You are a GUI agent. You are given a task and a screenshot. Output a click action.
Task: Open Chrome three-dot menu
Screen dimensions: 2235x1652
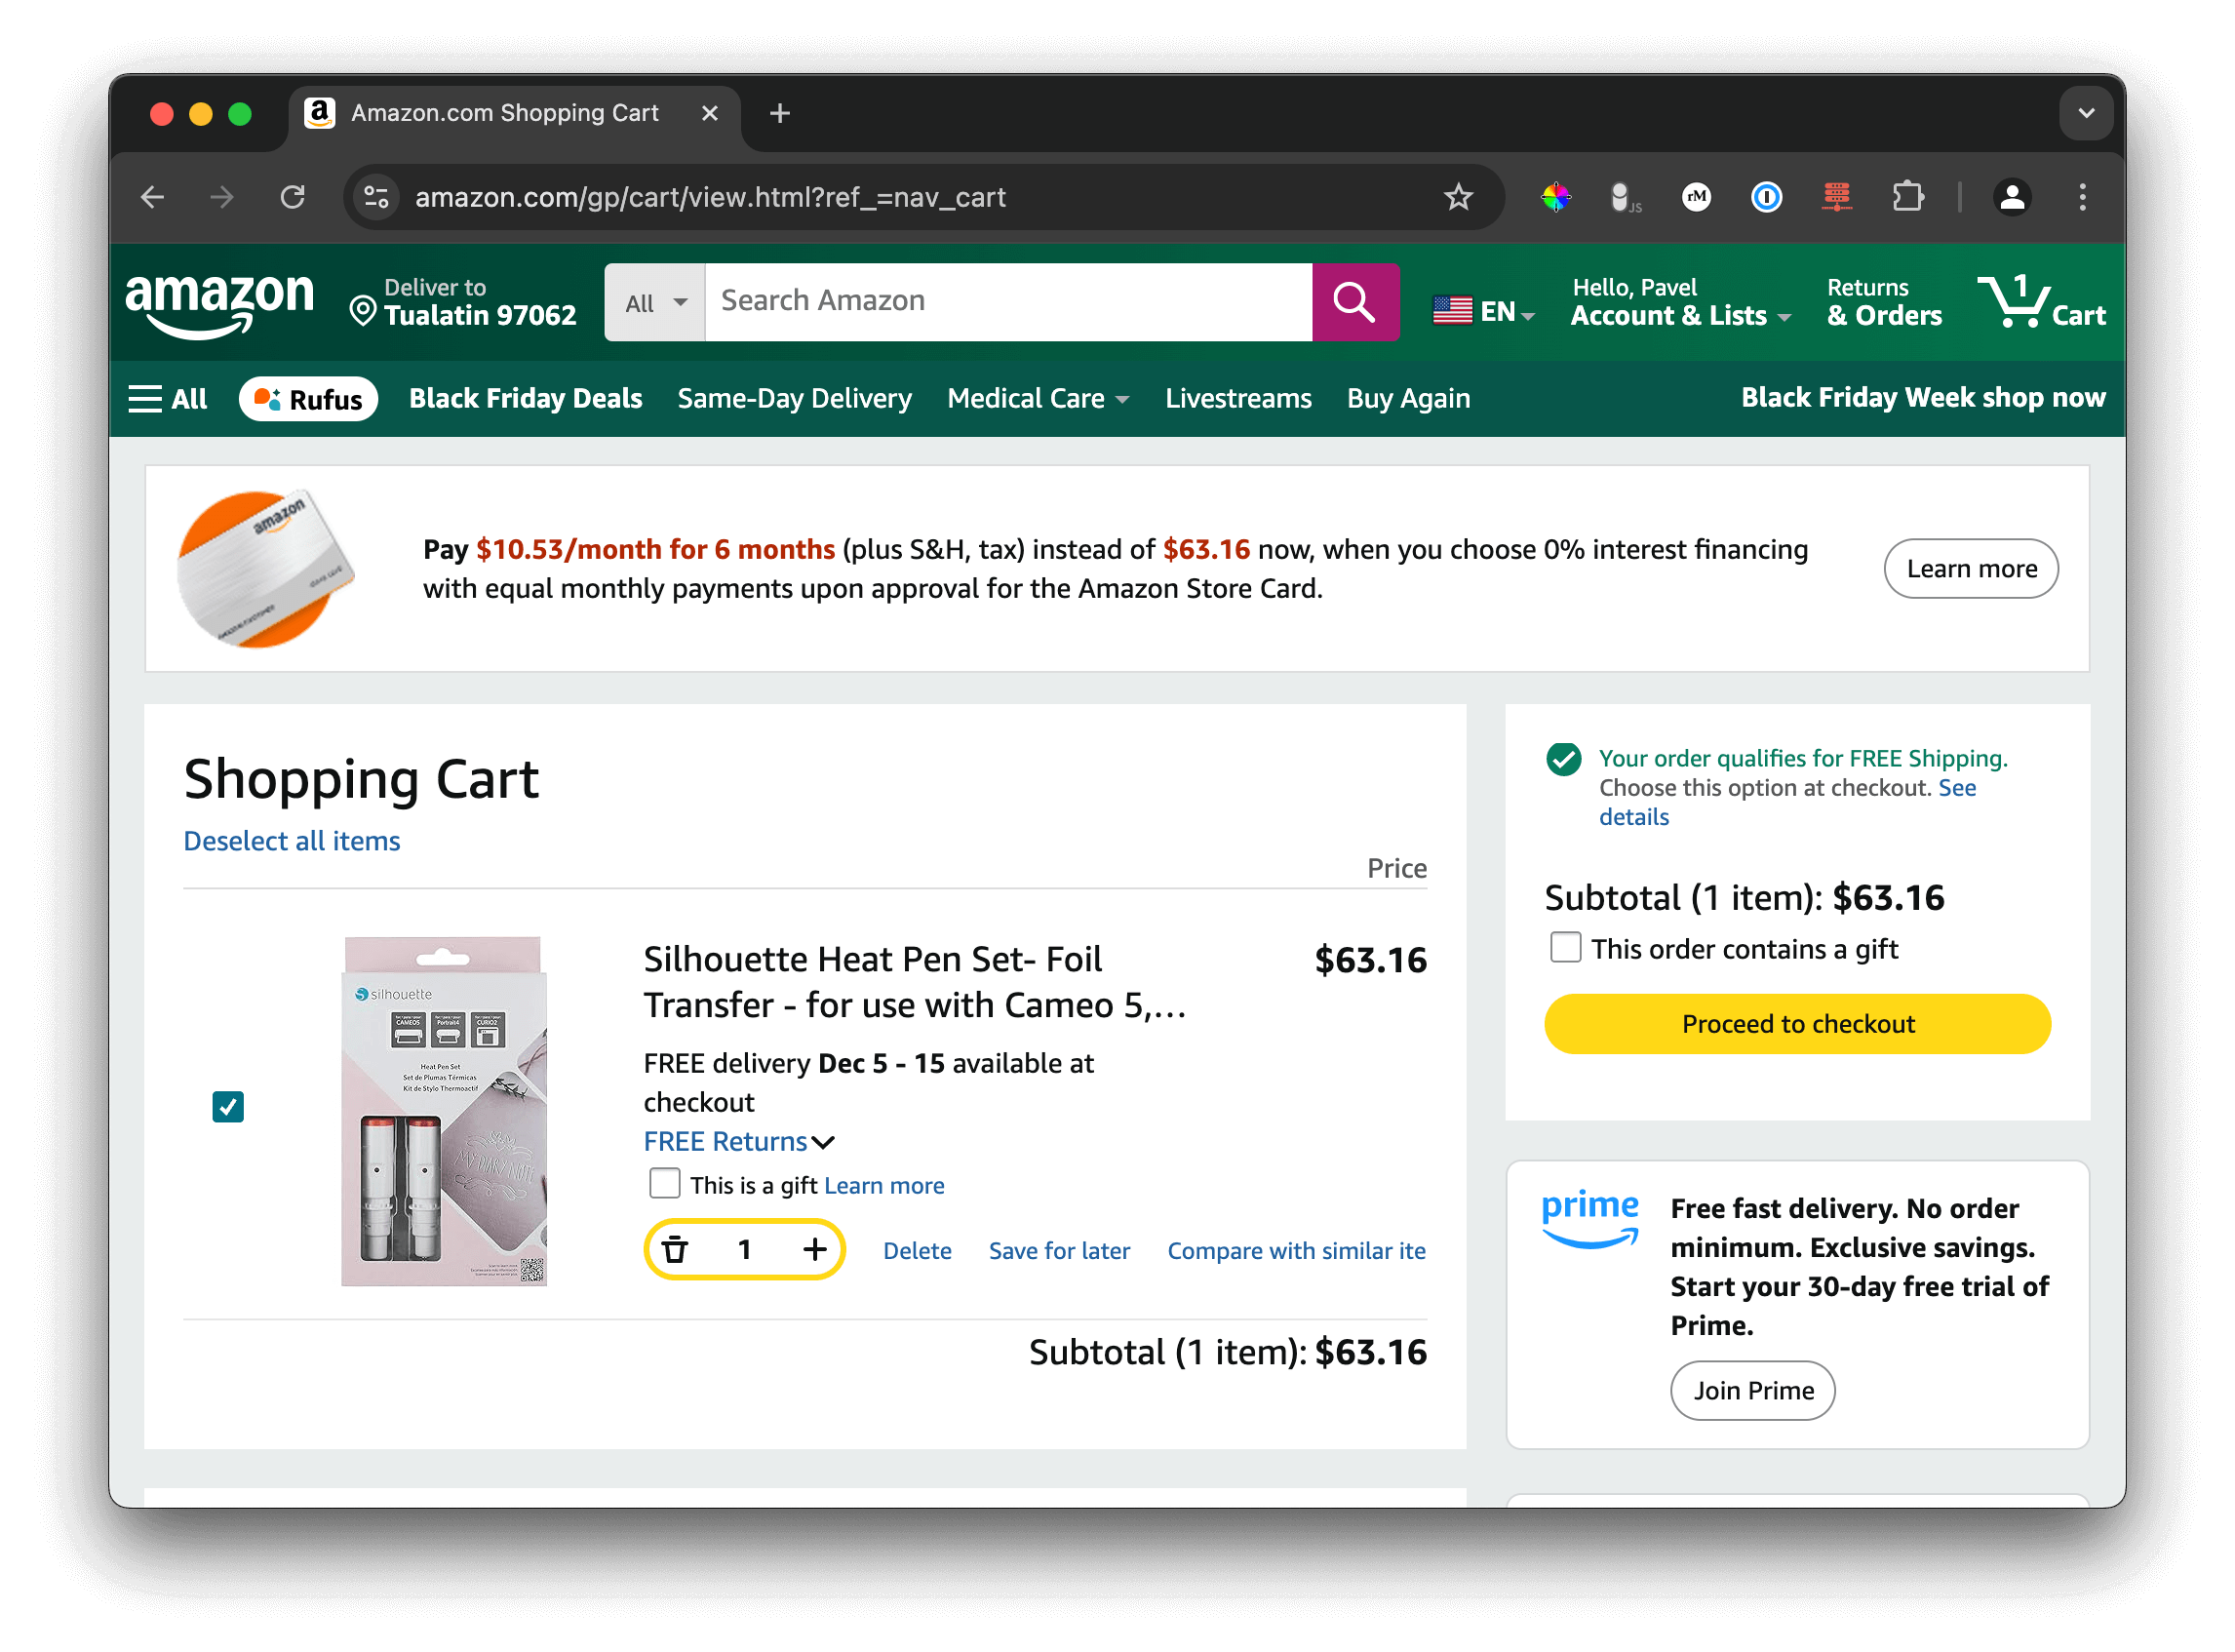[x=2082, y=197]
